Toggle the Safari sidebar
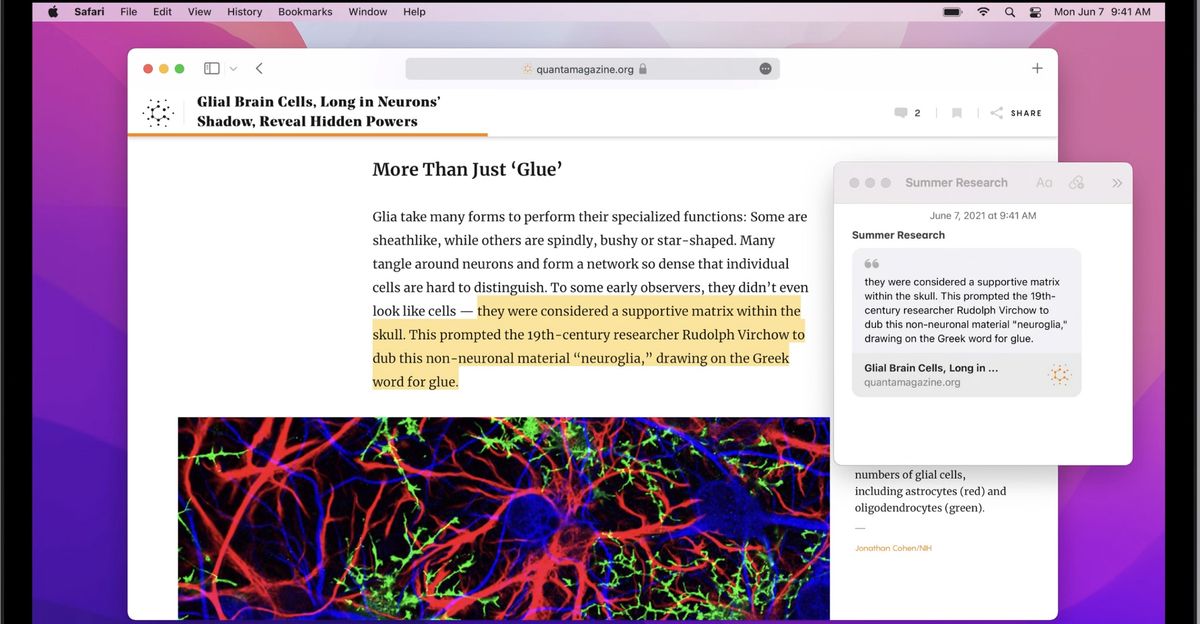Image resolution: width=1200 pixels, height=624 pixels. point(211,68)
